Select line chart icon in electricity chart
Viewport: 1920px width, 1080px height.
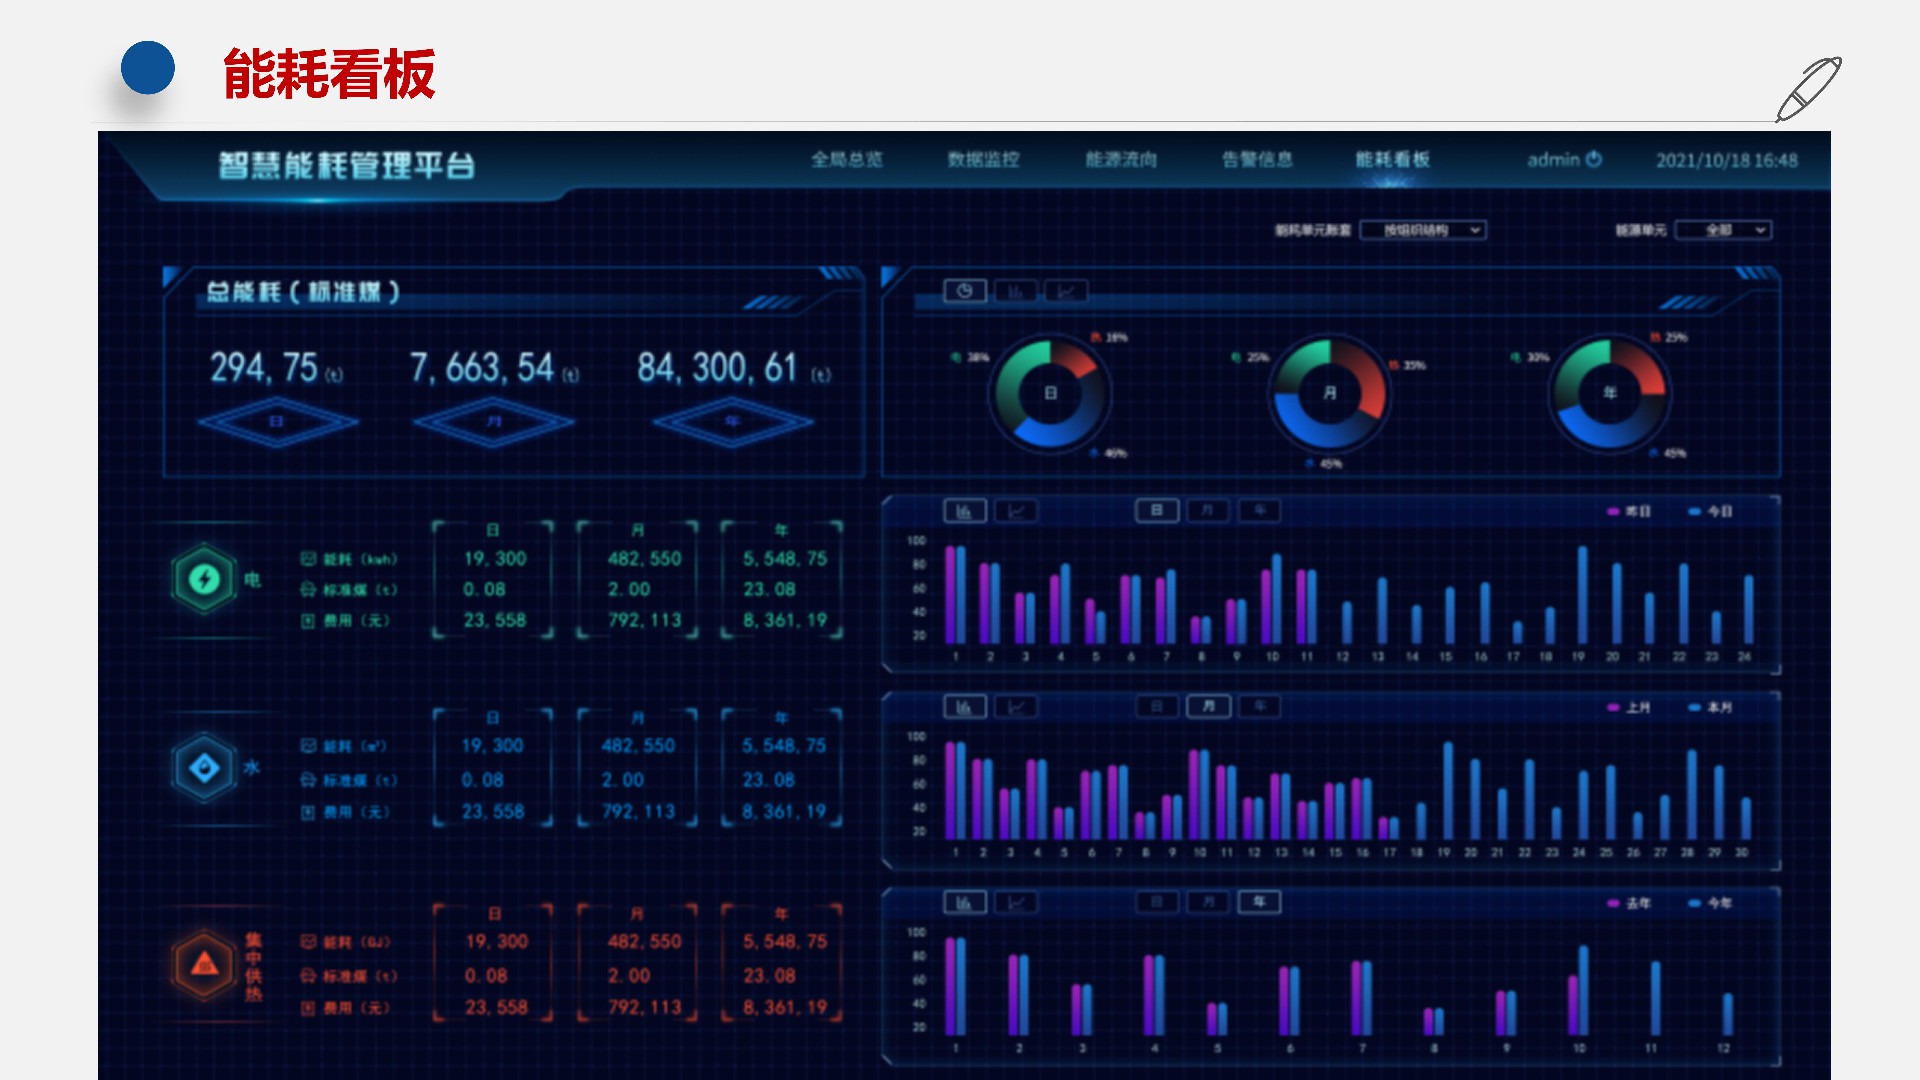1016,511
